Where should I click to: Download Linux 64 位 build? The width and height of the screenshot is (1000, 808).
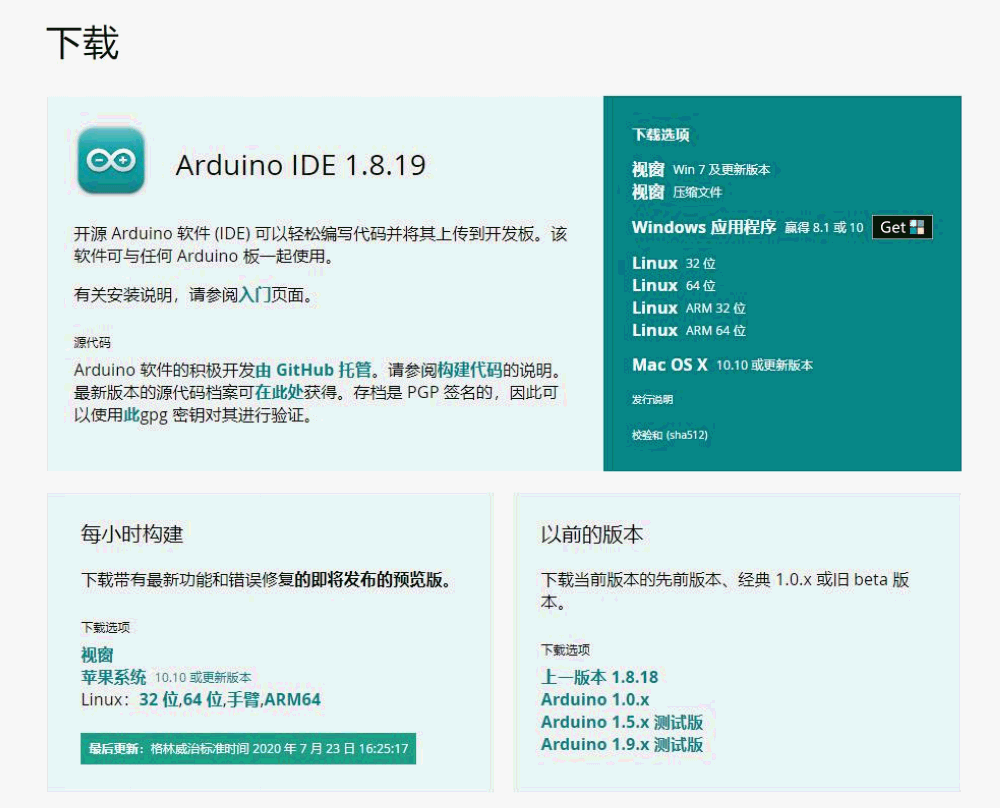[x=673, y=286]
